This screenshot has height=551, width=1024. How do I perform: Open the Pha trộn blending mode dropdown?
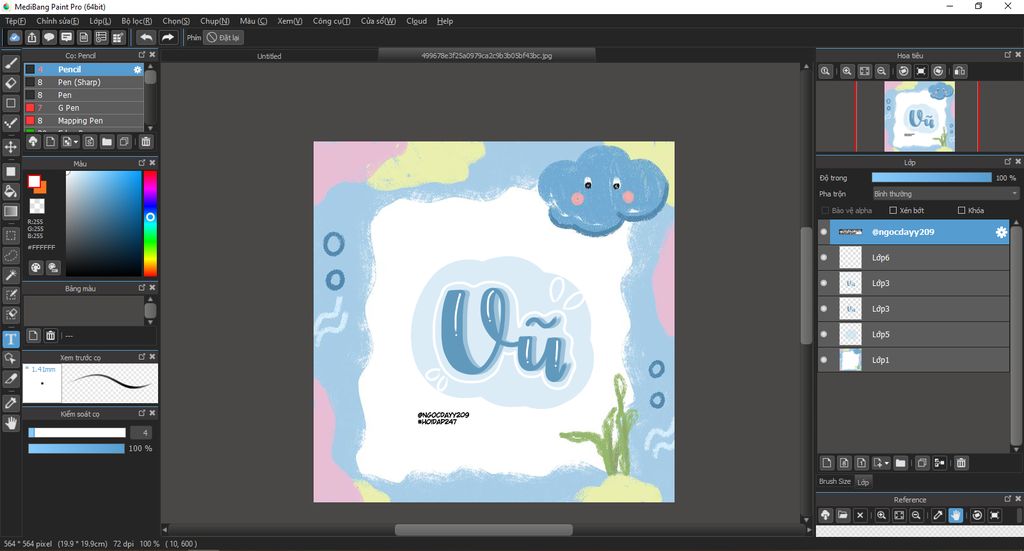(x=946, y=194)
